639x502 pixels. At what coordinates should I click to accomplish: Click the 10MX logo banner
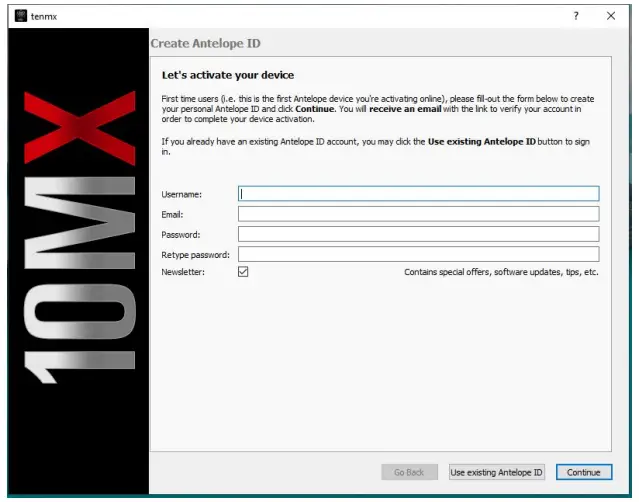[78, 261]
